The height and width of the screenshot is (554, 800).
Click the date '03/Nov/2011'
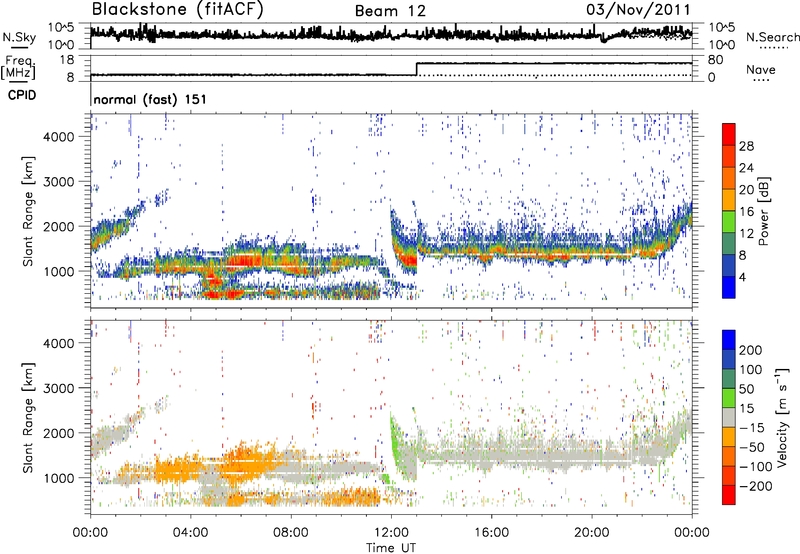tap(638, 10)
